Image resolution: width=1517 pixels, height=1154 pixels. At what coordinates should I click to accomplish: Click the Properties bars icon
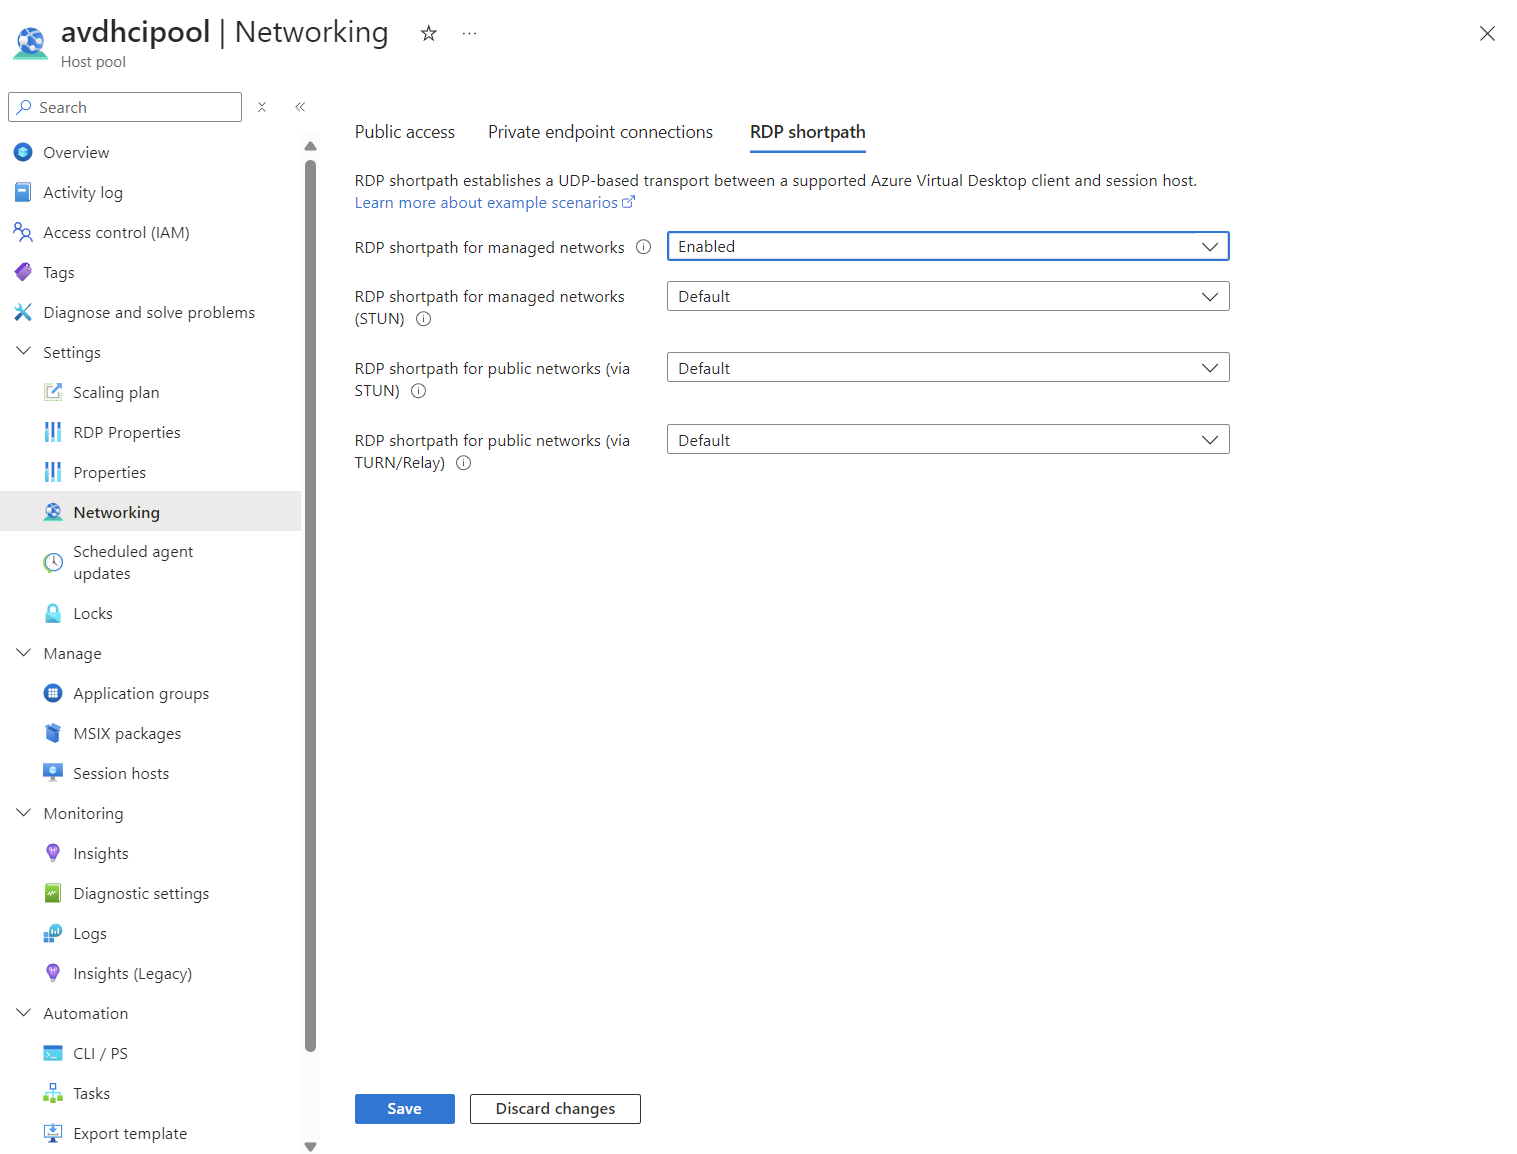pyautogui.click(x=53, y=472)
